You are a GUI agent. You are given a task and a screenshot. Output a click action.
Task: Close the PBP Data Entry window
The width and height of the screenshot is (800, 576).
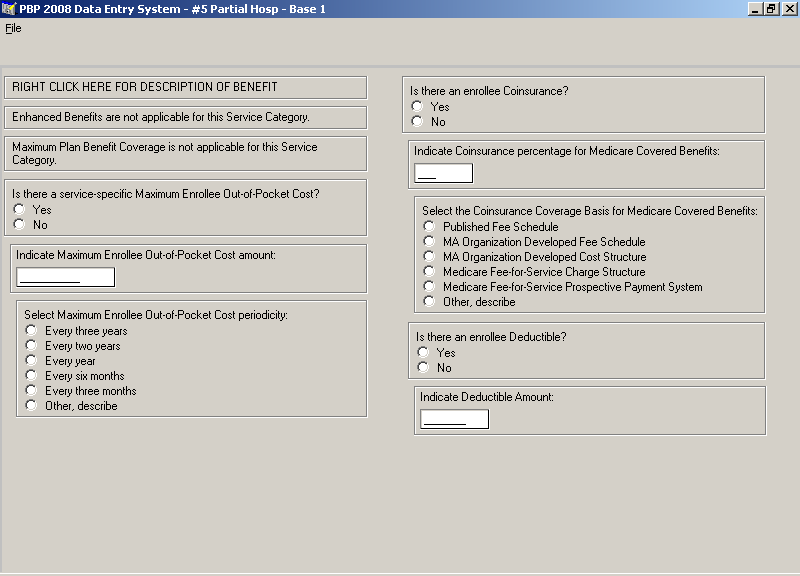[789, 9]
